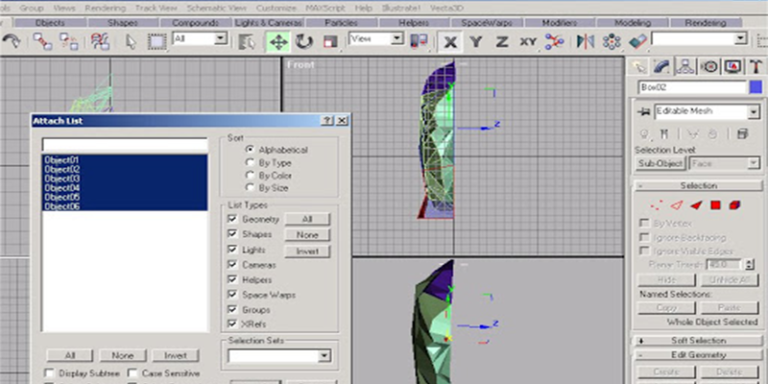The width and height of the screenshot is (768, 384).
Task: Open the Face selection level dropdown
Action: pos(753,164)
